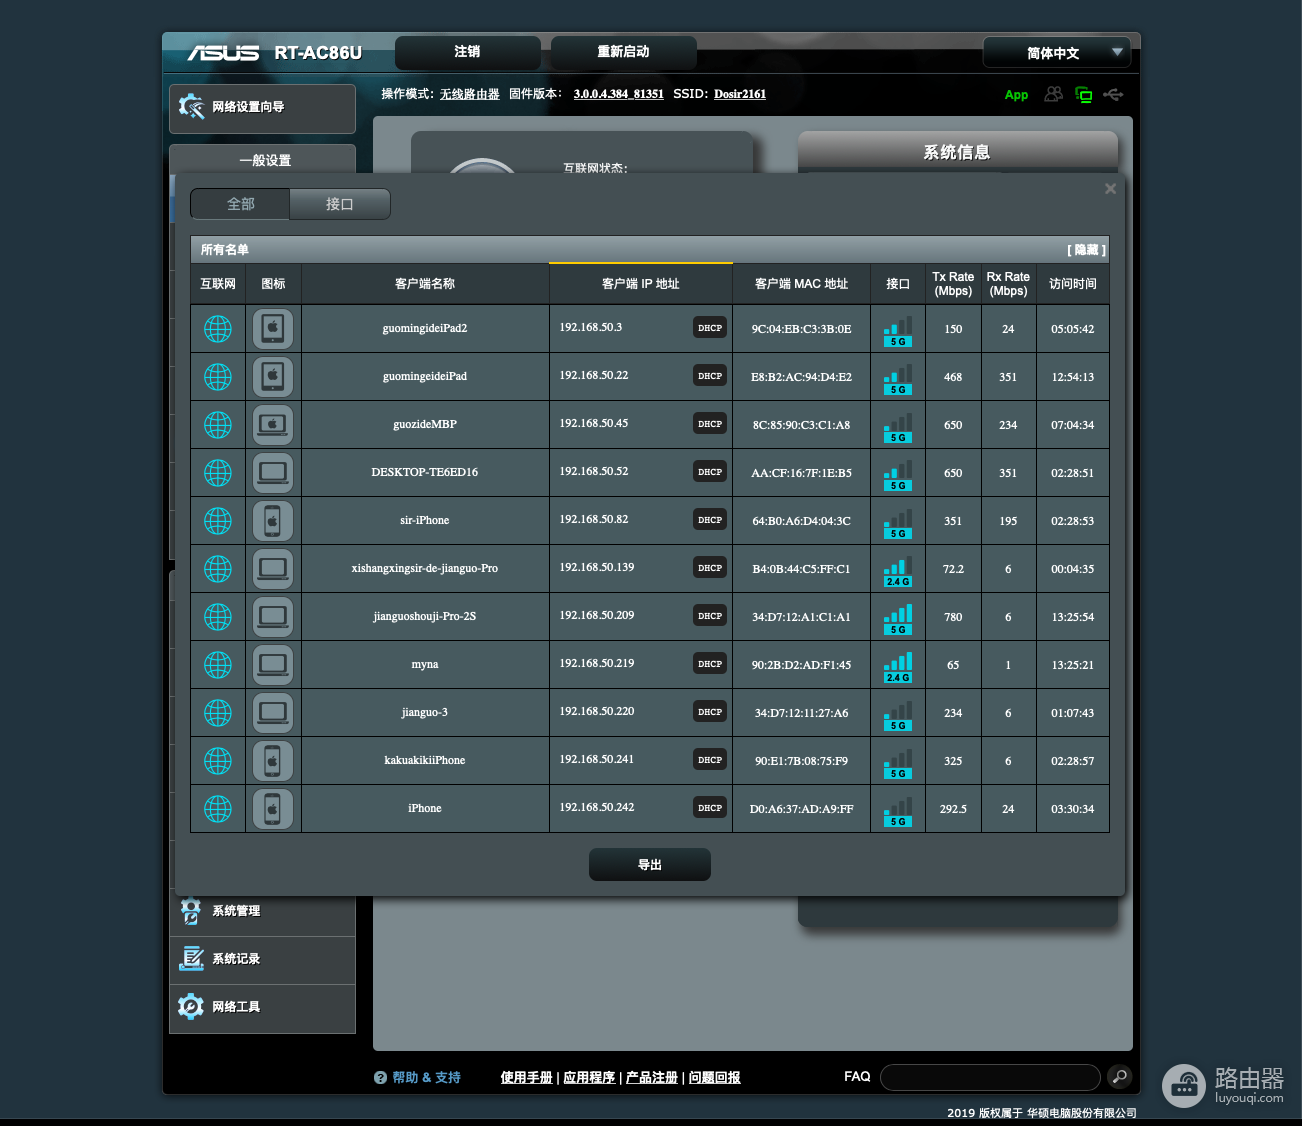Click globe icon for DESKTOP-TE6ED16
Image resolution: width=1302 pixels, height=1126 pixels.
(218, 473)
